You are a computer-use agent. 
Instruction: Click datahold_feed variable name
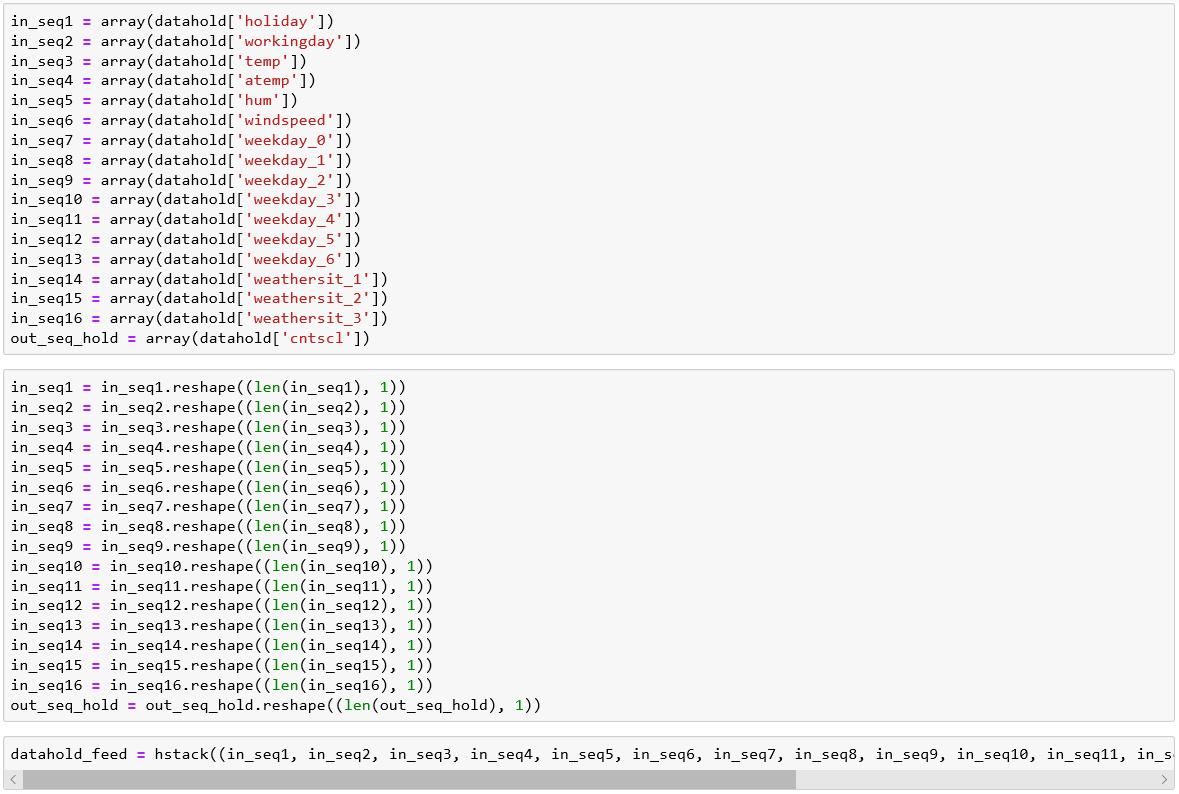click(x=68, y=754)
